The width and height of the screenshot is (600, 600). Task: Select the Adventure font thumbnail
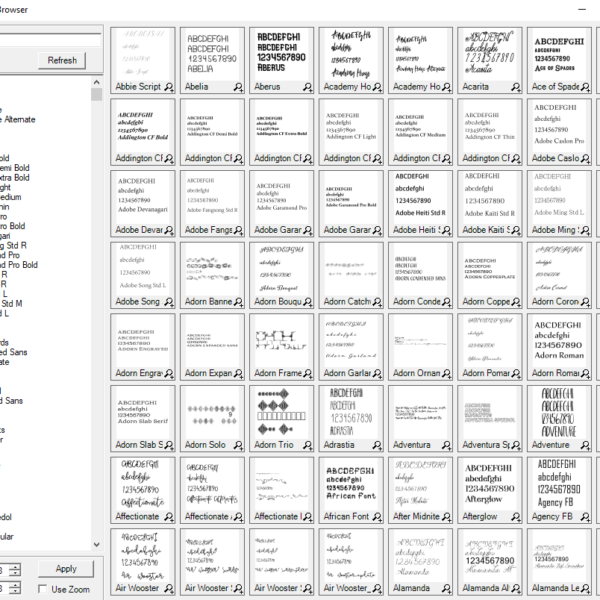pyautogui.click(x=559, y=417)
